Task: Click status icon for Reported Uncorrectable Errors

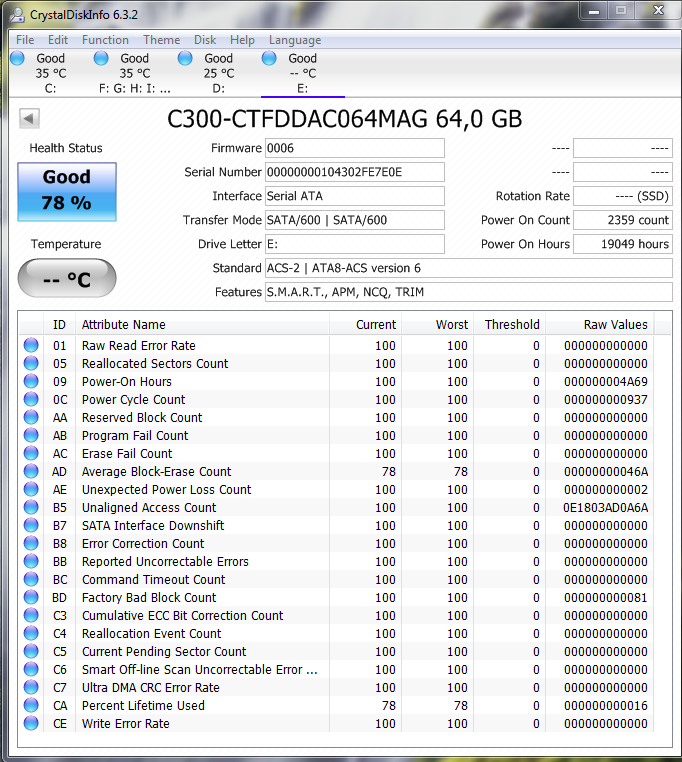Action: (x=31, y=561)
